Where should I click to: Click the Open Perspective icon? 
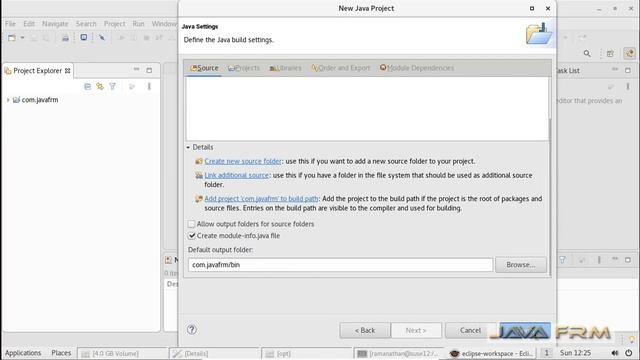click(610, 53)
